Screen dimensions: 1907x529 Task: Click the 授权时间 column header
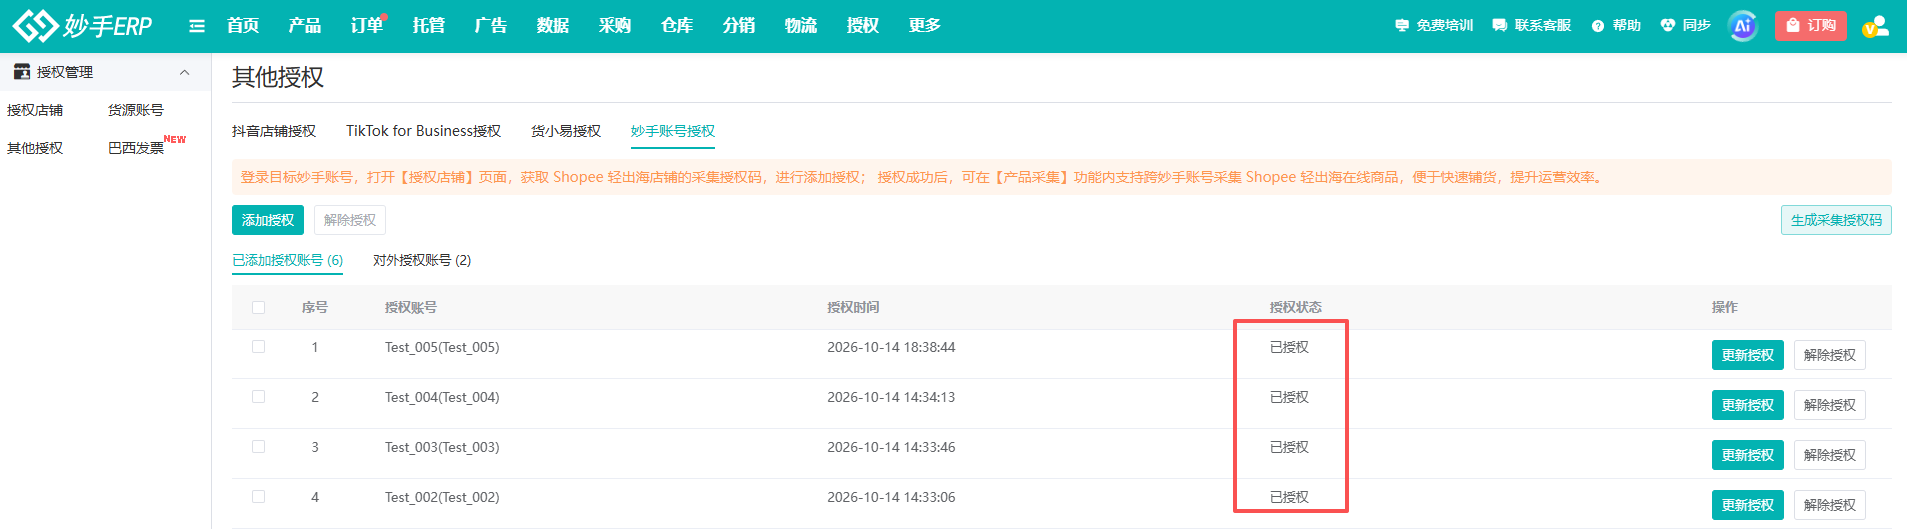[x=853, y=307]
